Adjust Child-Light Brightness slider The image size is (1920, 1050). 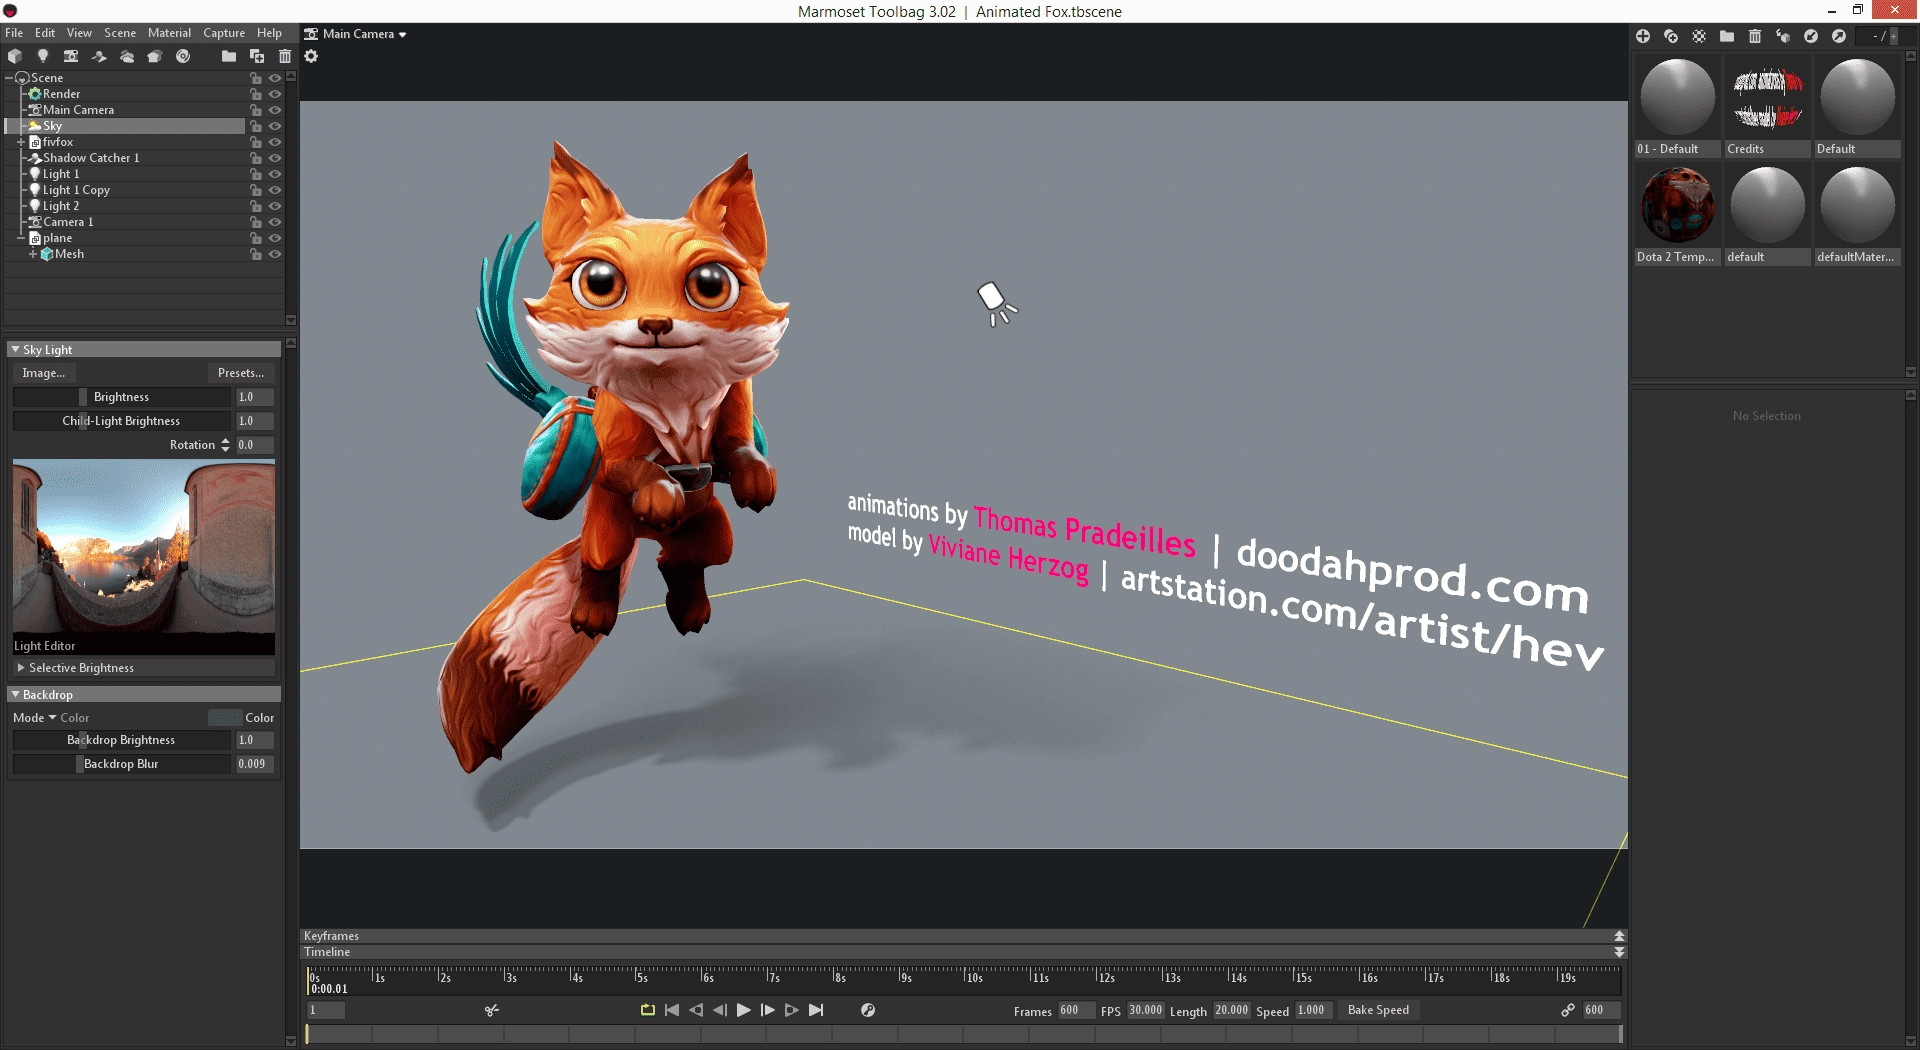[121, 421]
